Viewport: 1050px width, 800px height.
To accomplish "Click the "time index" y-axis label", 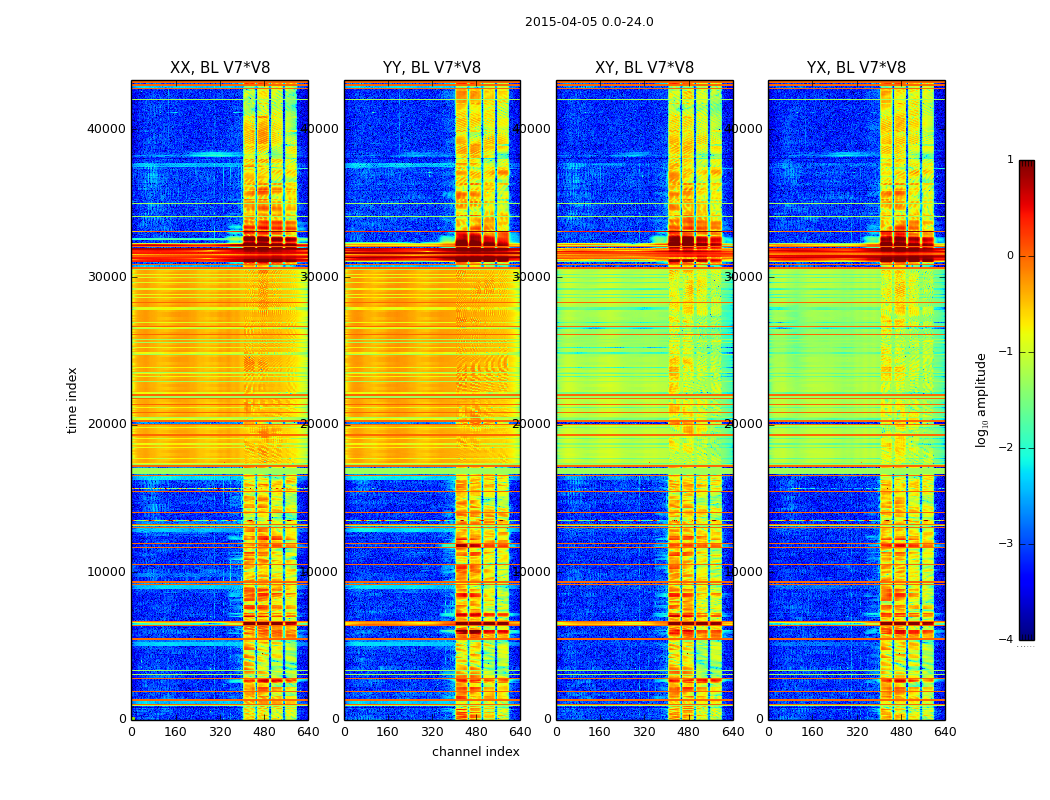I will pos(72,400).
